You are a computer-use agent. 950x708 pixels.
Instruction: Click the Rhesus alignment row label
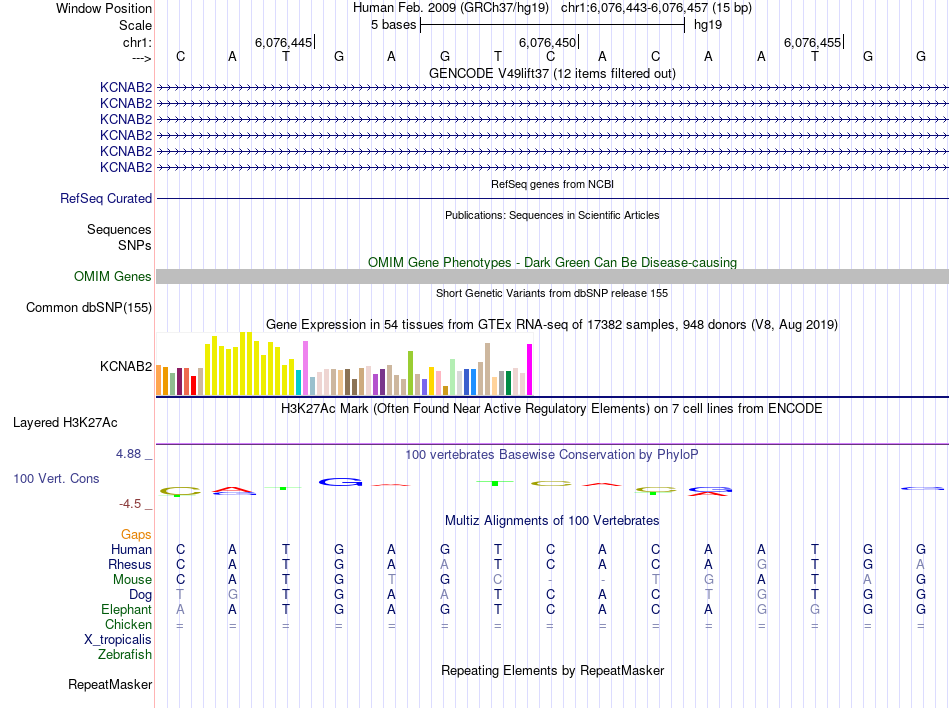coord(130,564)
